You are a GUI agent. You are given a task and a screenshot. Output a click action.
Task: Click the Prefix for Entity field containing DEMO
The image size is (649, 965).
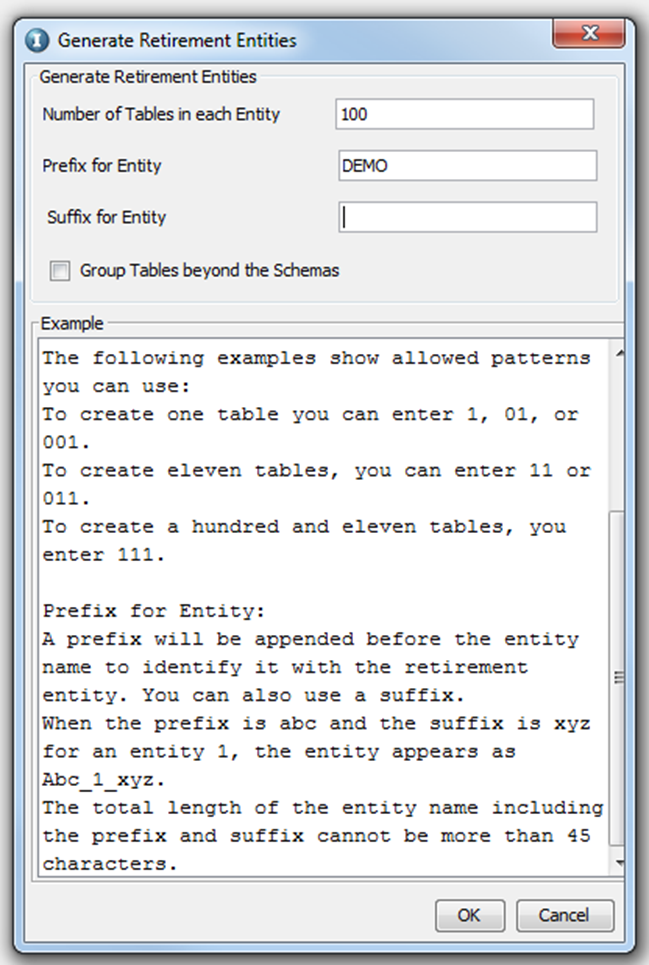pos(467,166)
